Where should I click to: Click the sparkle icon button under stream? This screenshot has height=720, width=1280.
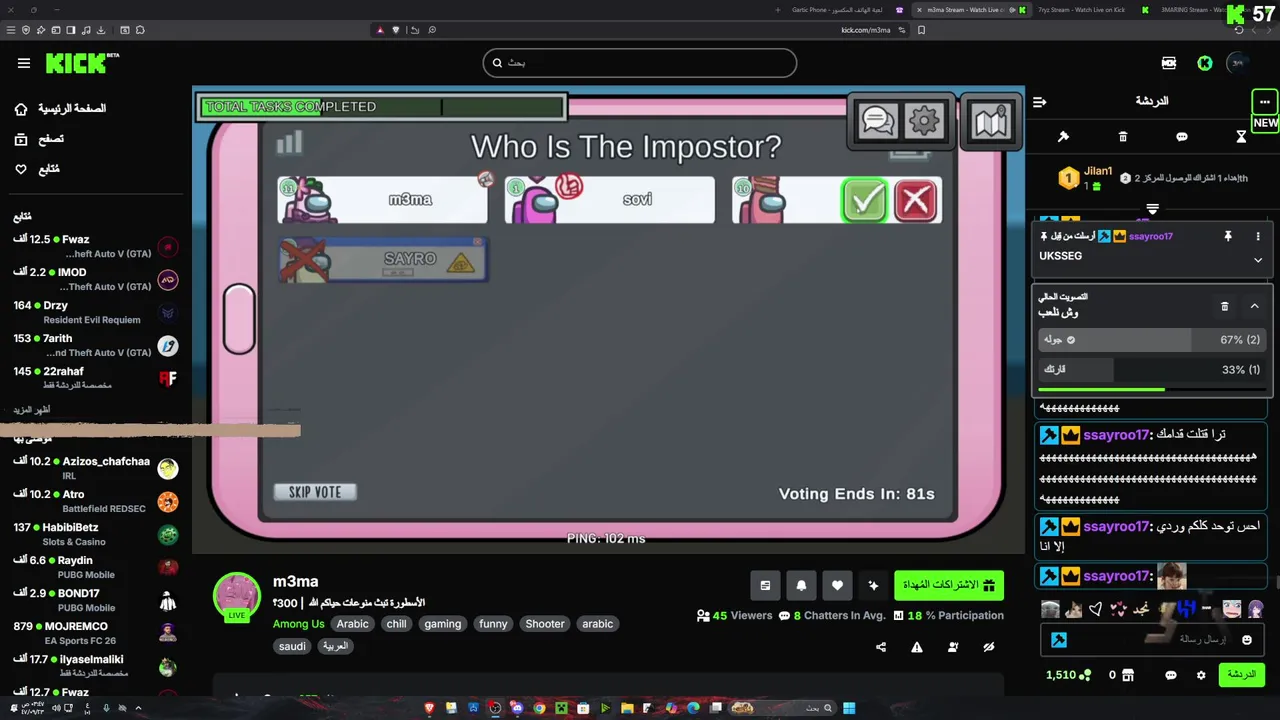873,585
